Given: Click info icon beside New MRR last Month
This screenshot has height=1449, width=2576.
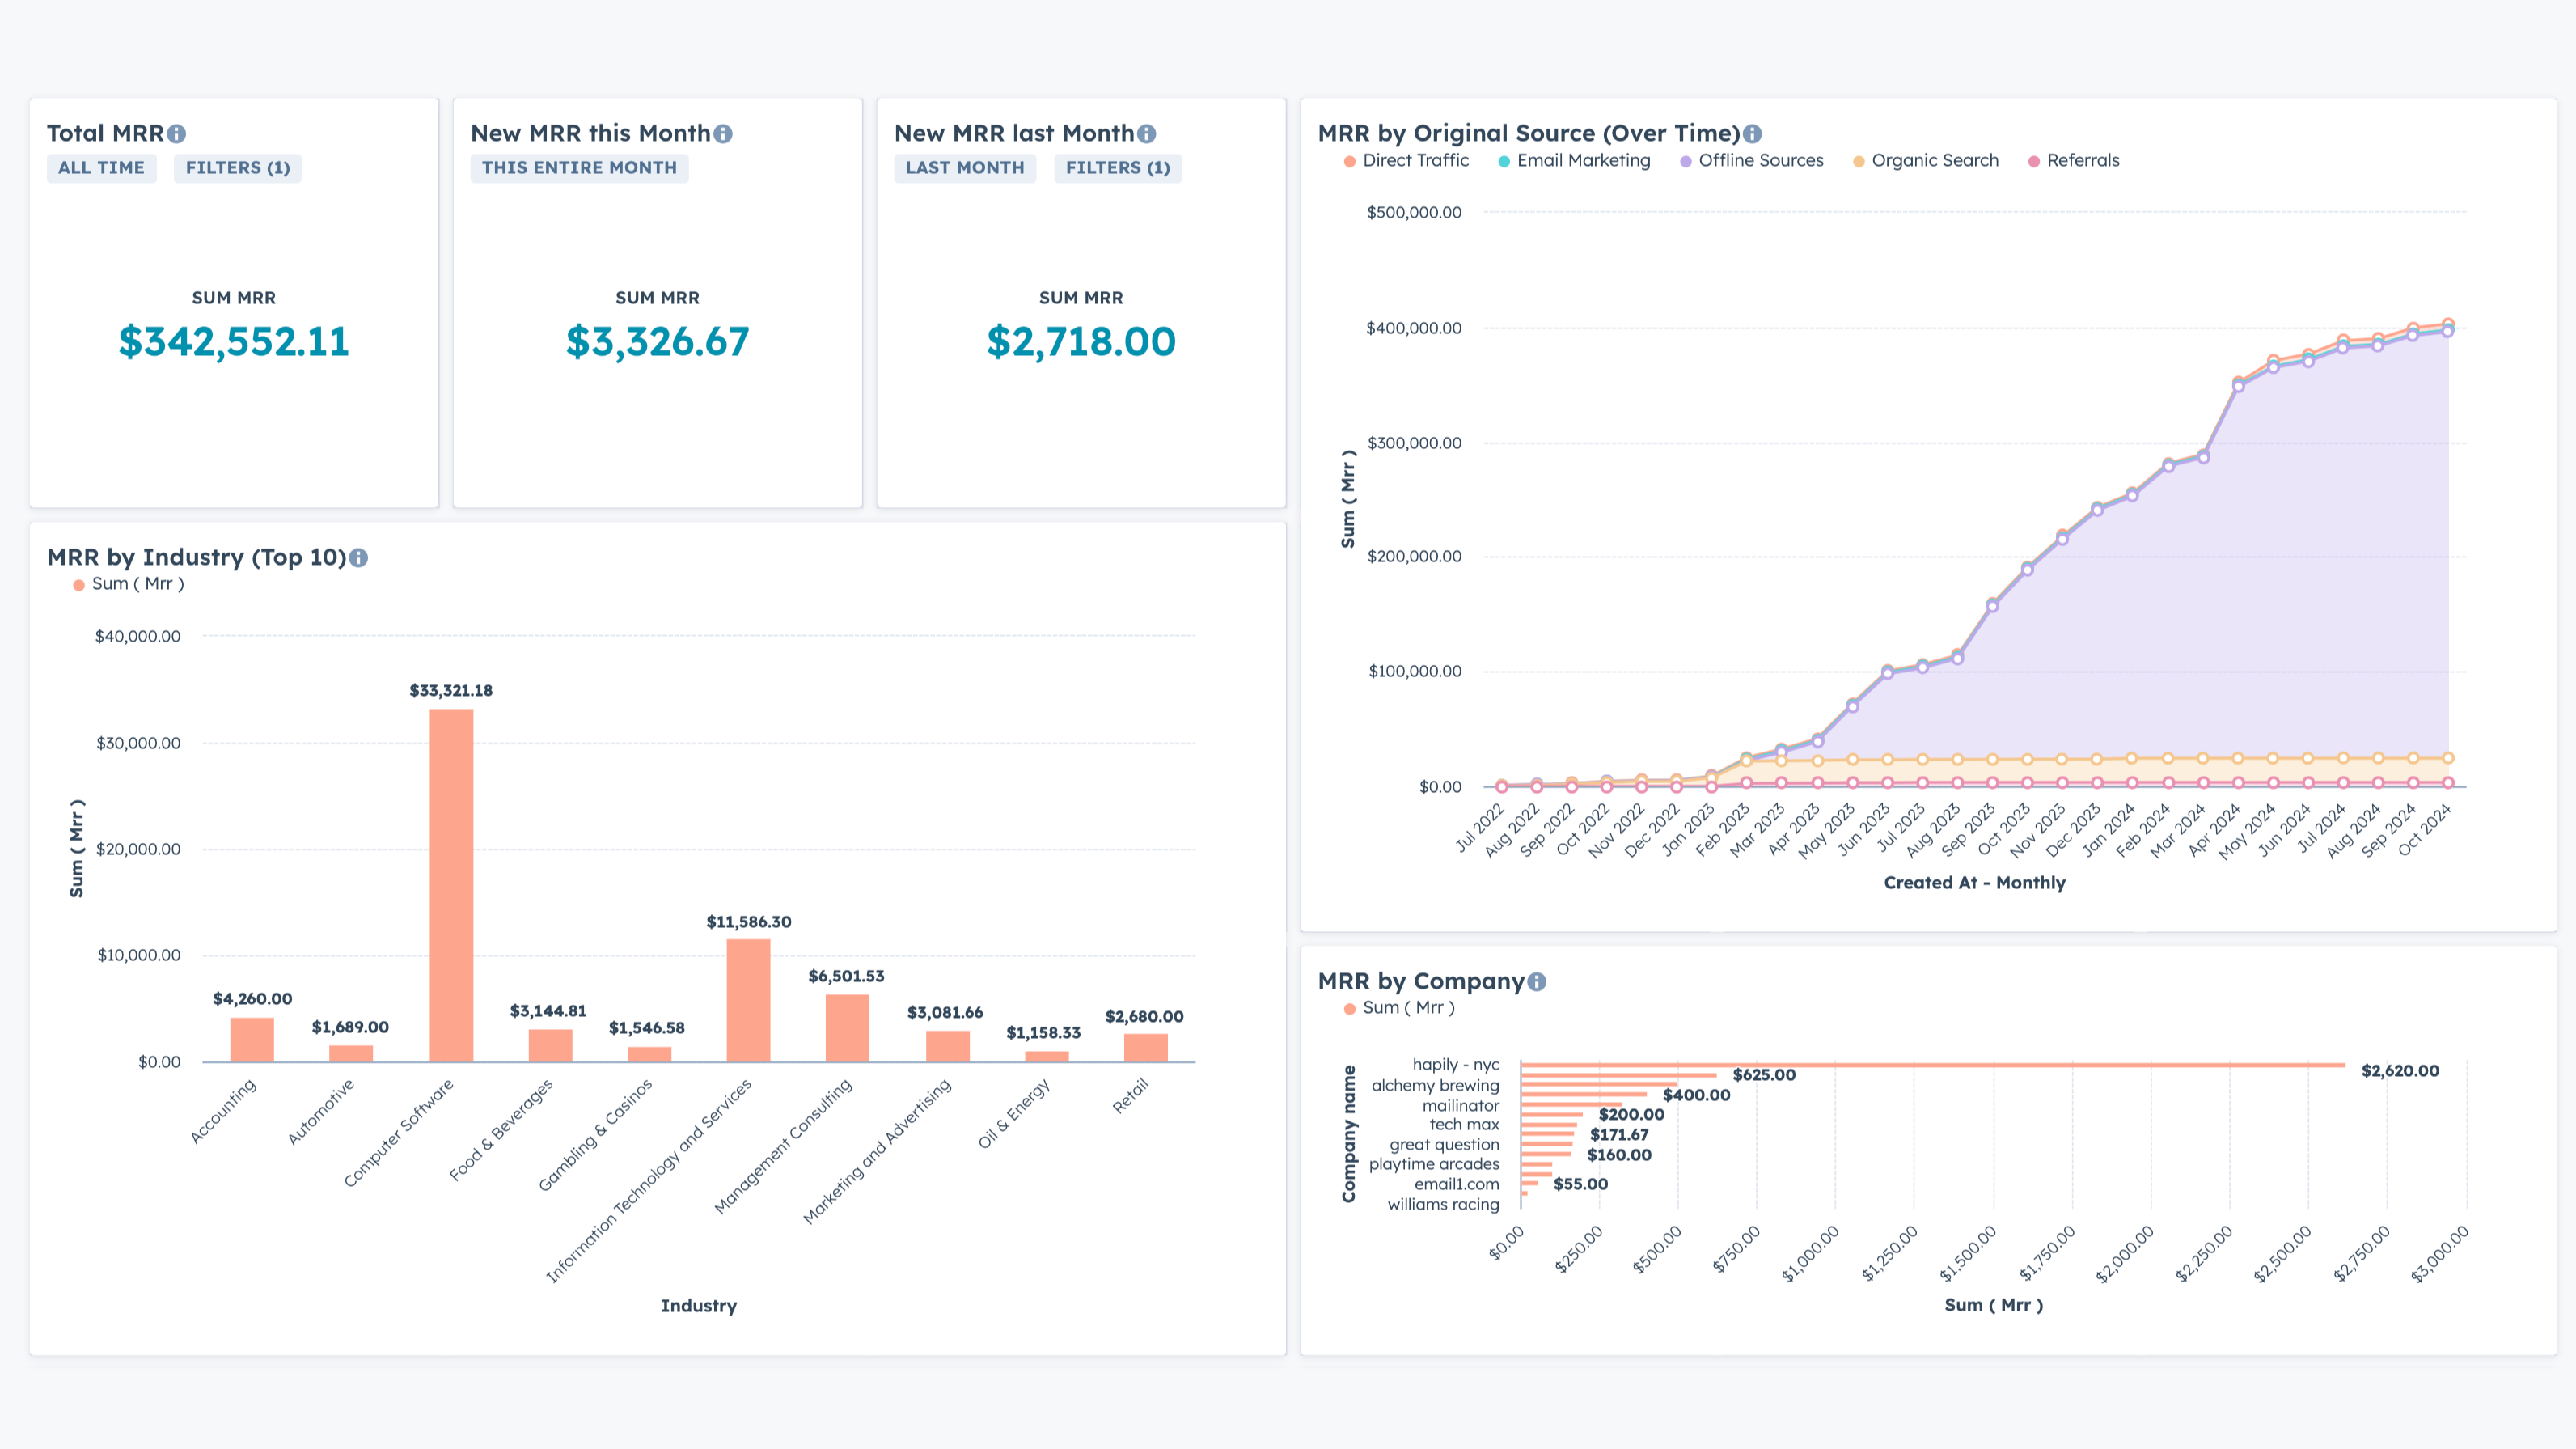Looking at the screenshot, I should coord(1146,134).
